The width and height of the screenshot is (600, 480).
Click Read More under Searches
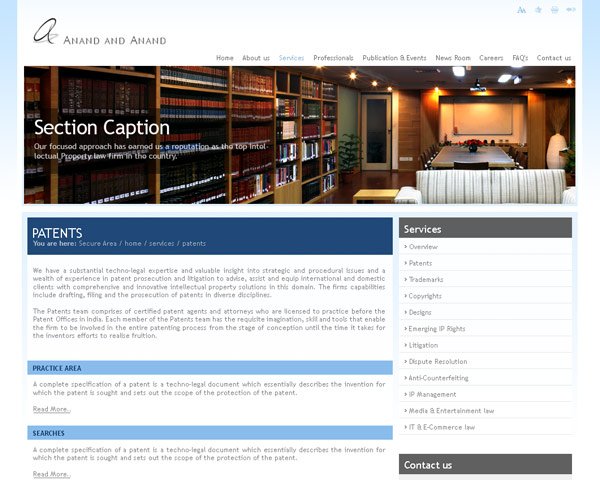51,474
